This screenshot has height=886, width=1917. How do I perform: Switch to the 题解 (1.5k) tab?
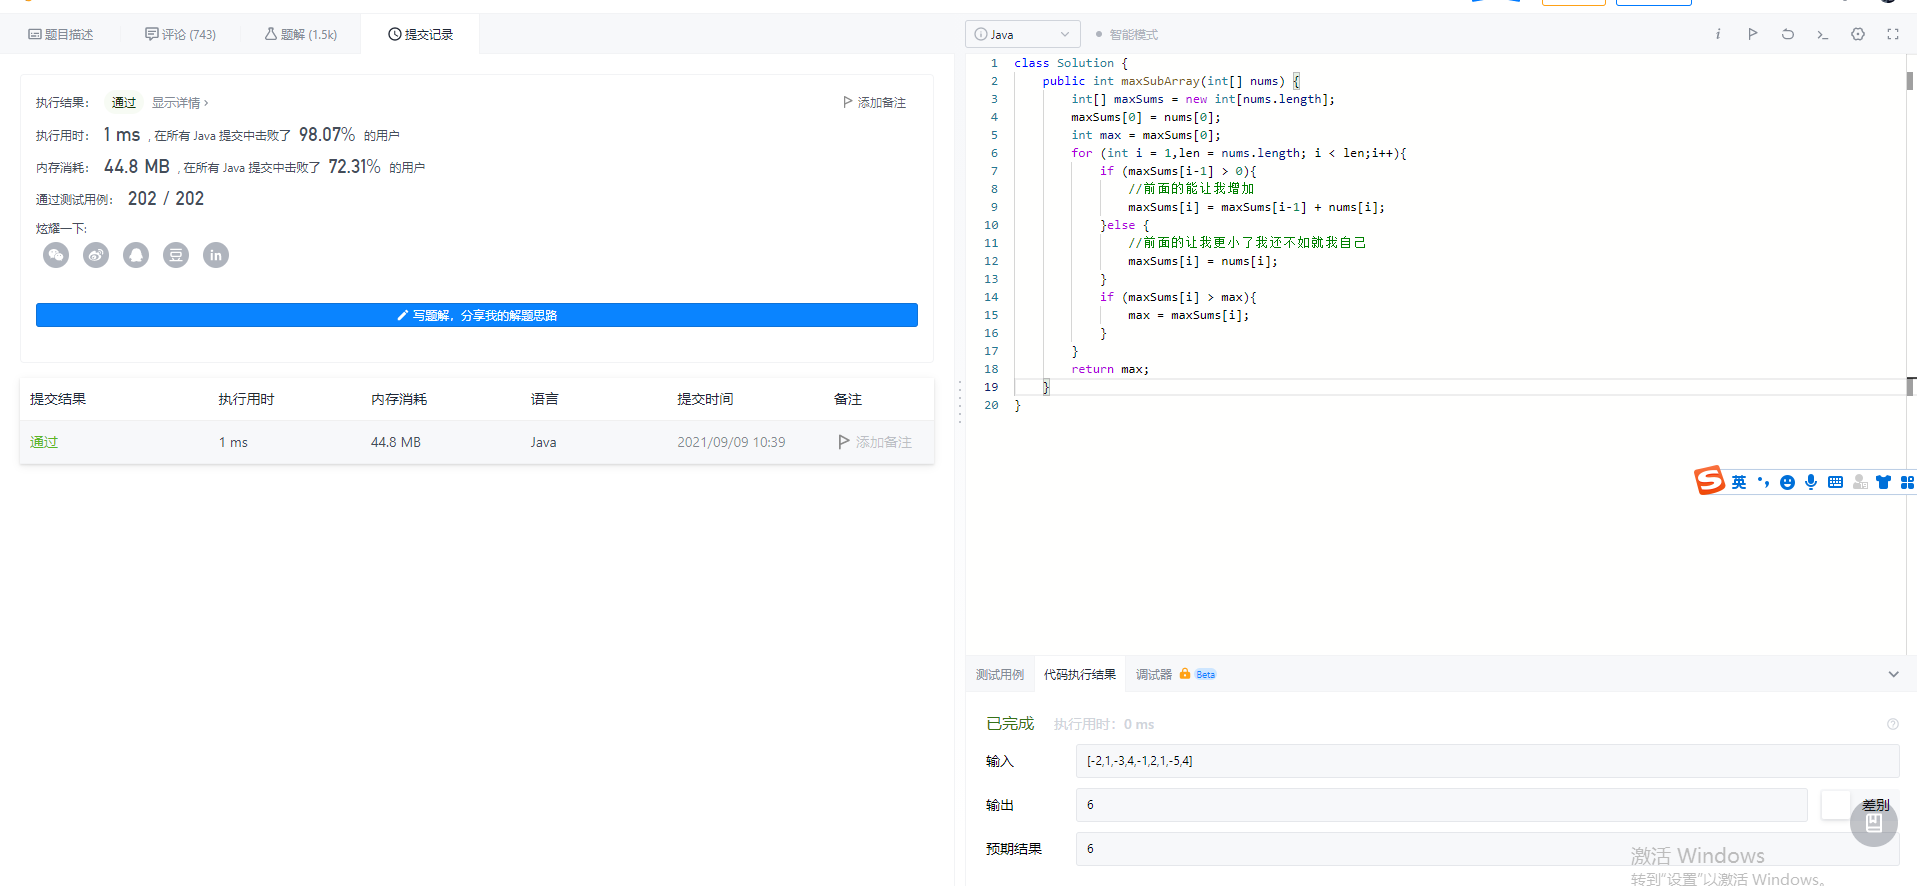tap(300, 34)
